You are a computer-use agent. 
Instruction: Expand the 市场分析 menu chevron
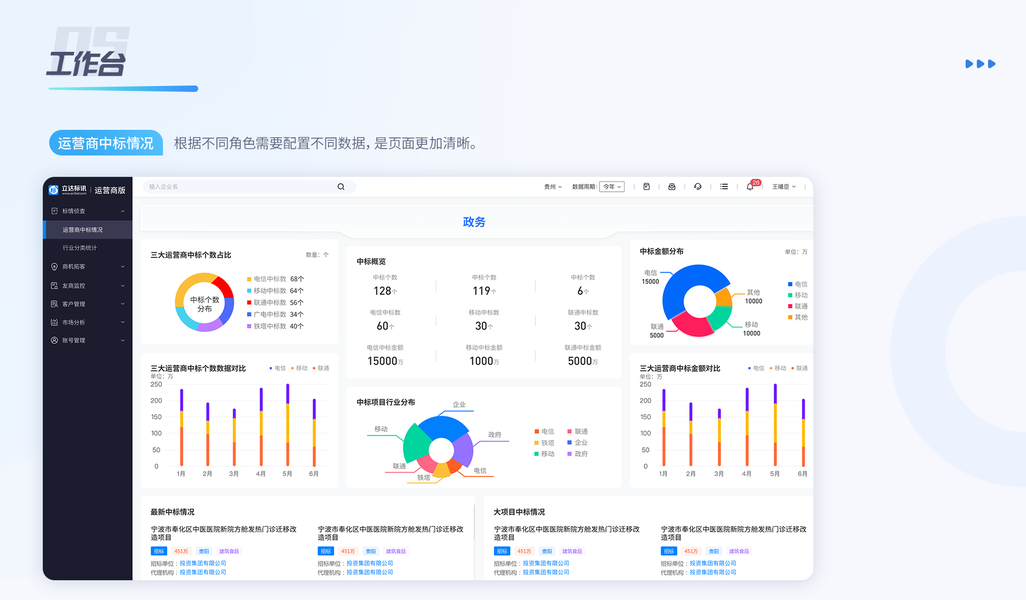pyautogui.click(x=122, y=323)
